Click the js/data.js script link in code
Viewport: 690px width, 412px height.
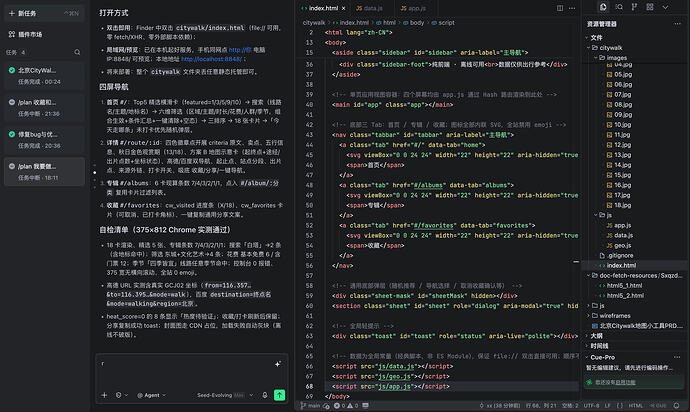[396, 366]
